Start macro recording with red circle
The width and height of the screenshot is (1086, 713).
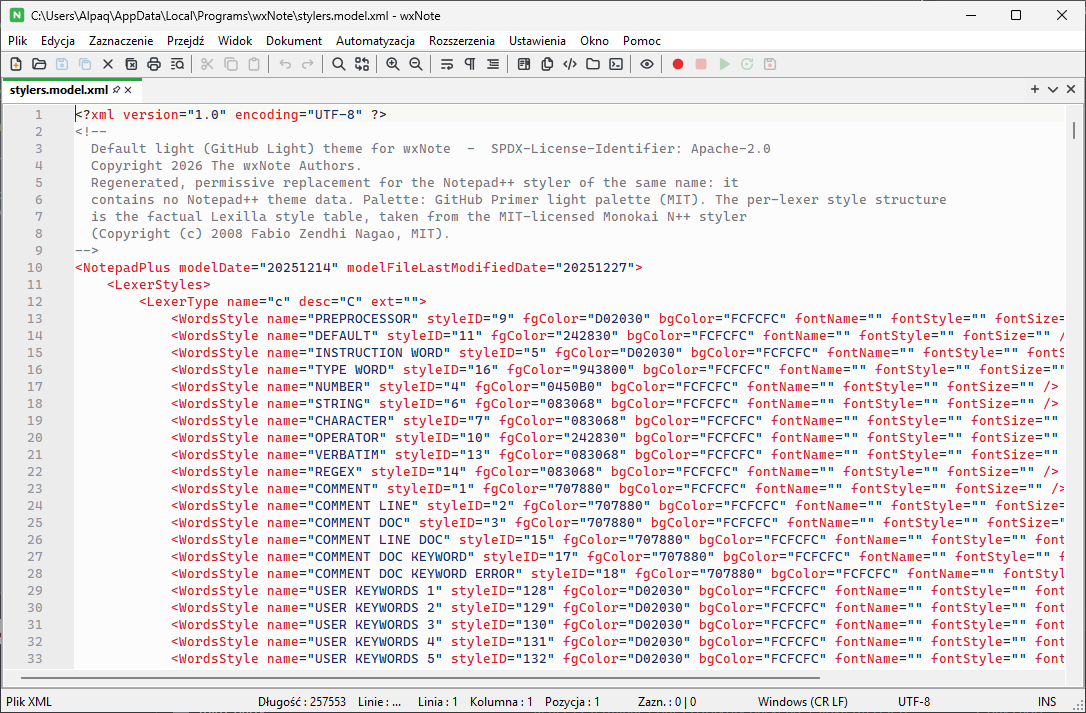click(x=678, y=64)
